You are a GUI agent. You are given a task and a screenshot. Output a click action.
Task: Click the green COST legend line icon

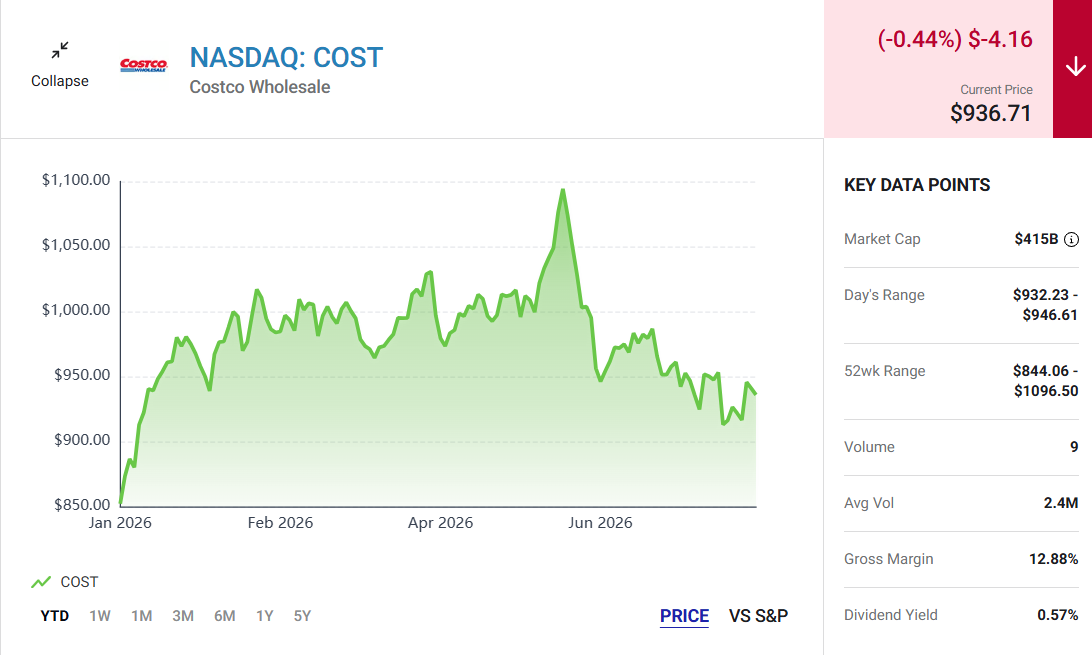pos(41,582)
